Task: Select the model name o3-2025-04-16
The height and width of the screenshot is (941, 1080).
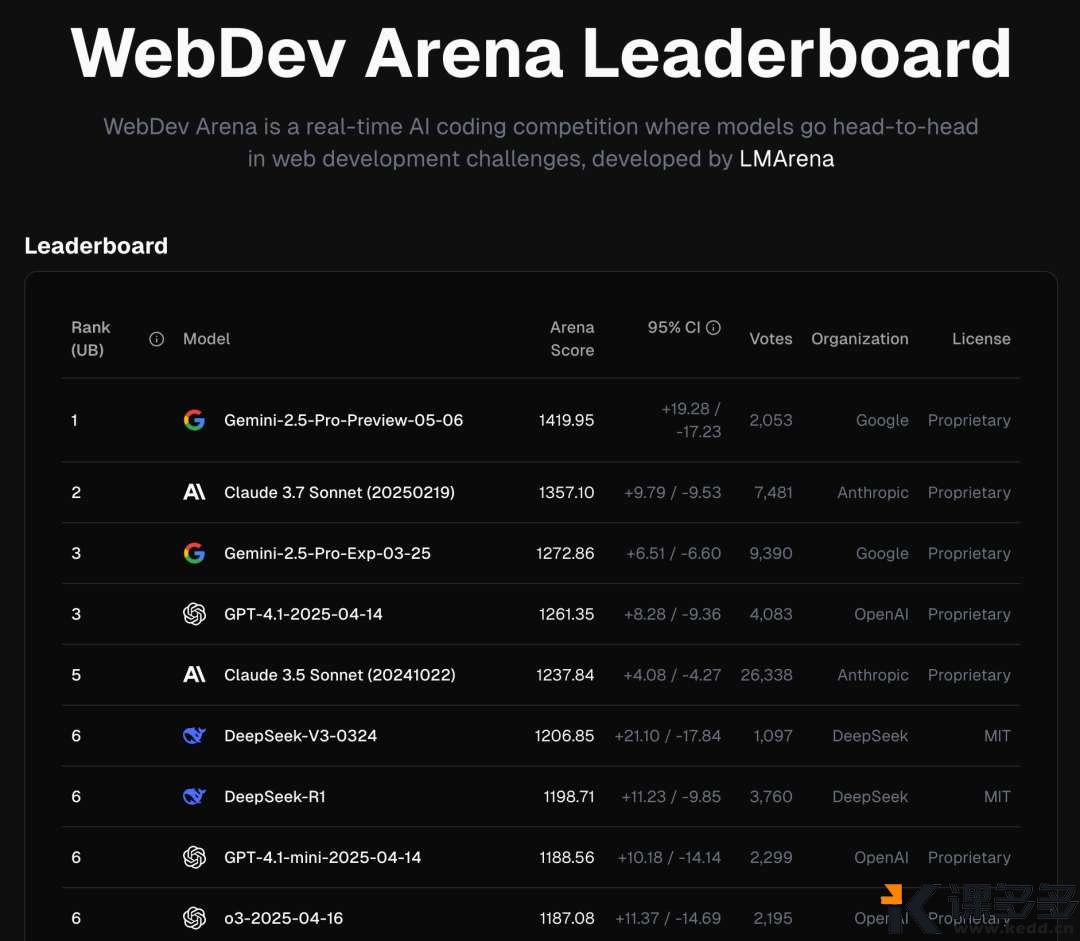Action: pos(284,918)
